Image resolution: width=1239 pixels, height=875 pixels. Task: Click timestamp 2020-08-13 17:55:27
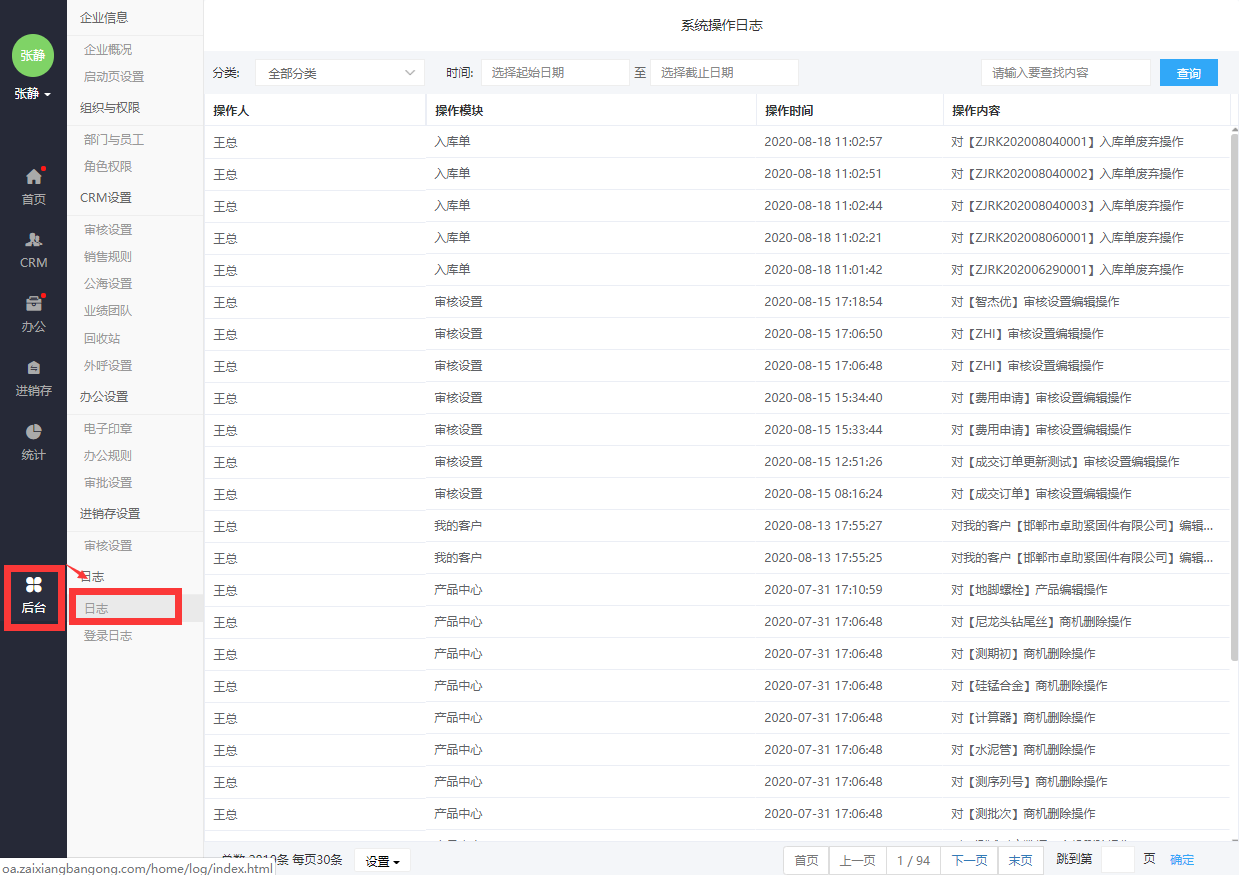point(823,526)
